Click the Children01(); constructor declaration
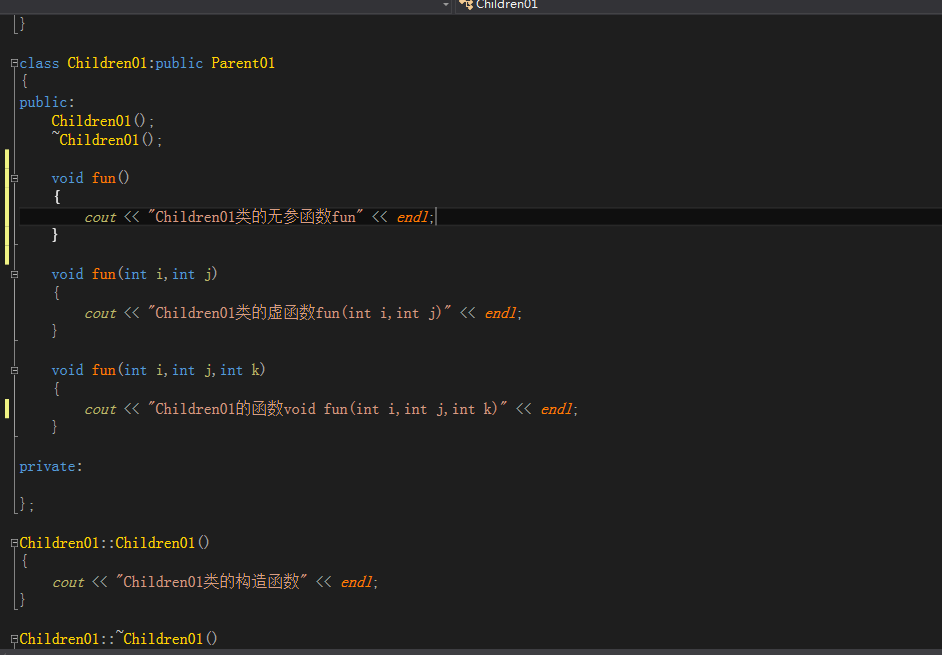This screenshot has width=942, height=655. [103, 121]
